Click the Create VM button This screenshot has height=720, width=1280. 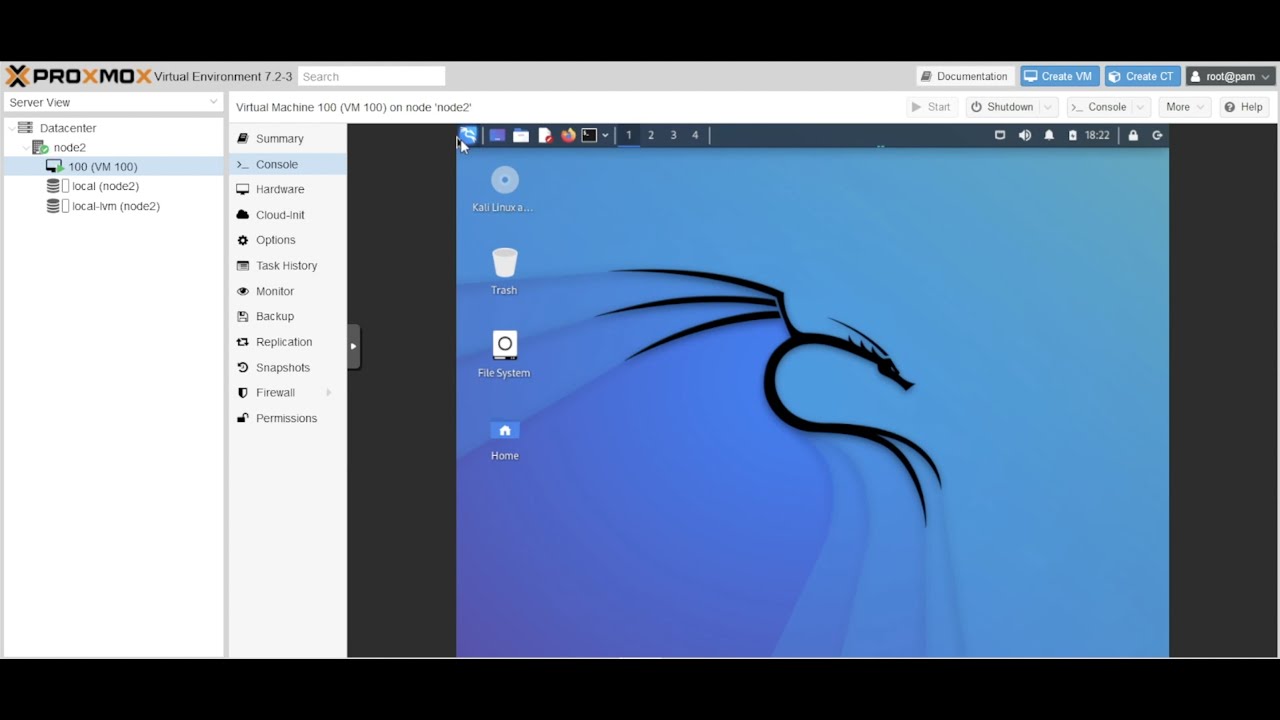point(1059,76)
